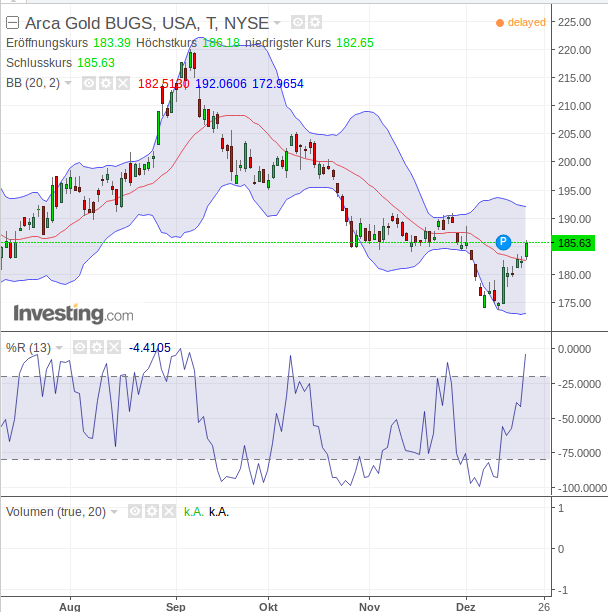Click the blue P marker on chart

503,242
